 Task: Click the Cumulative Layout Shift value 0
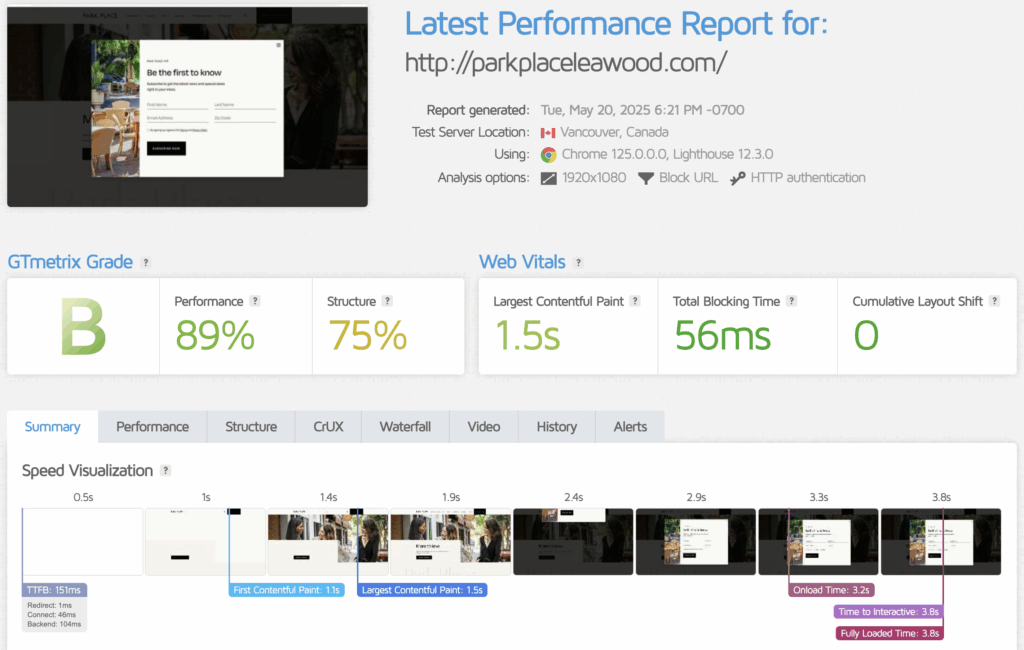pos(867,335)
